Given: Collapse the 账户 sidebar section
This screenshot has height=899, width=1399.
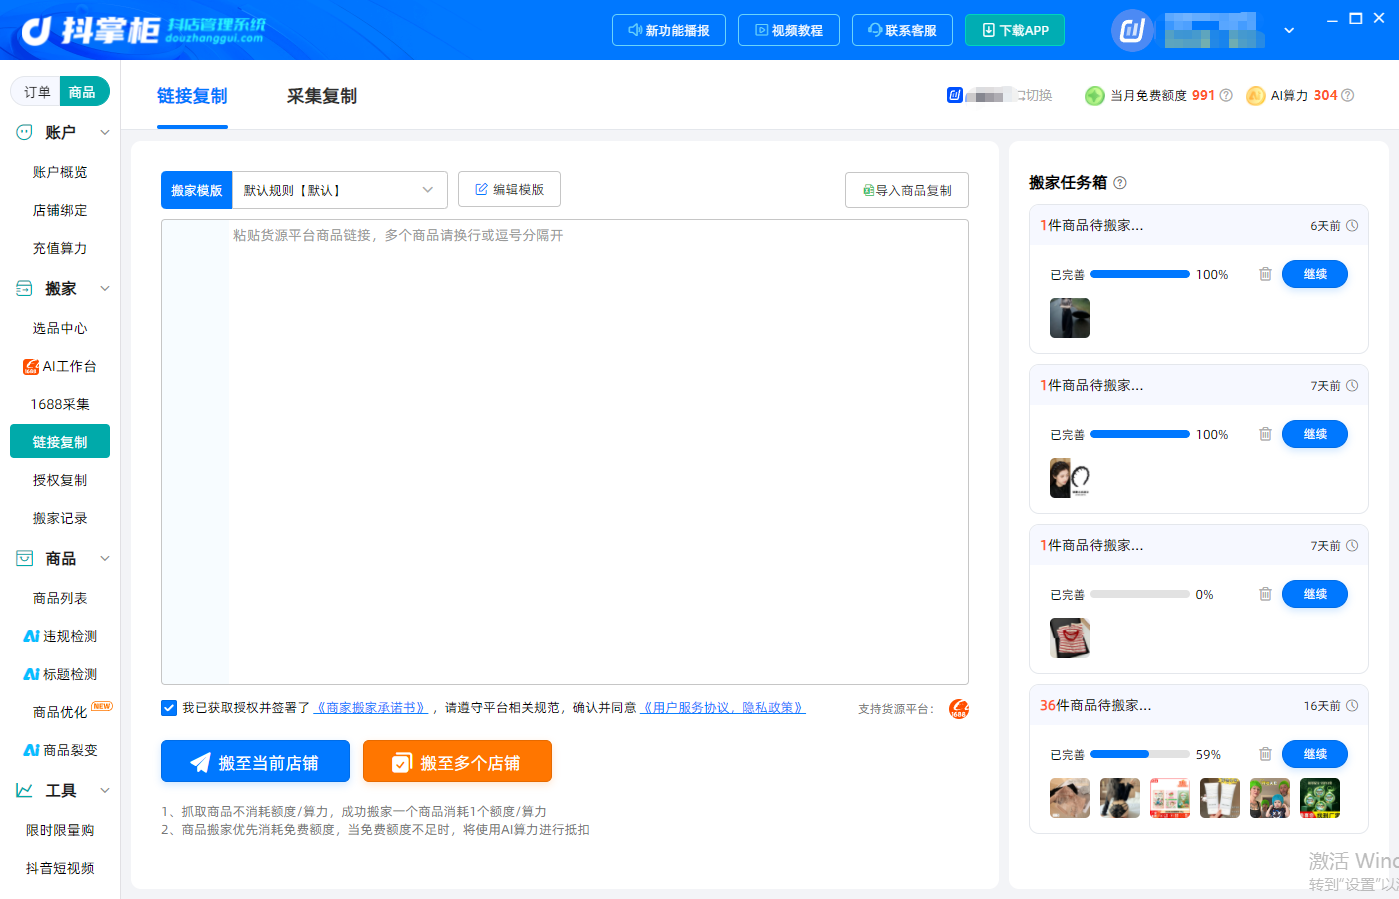Looking at the screenshot, I should pos(105,132).
